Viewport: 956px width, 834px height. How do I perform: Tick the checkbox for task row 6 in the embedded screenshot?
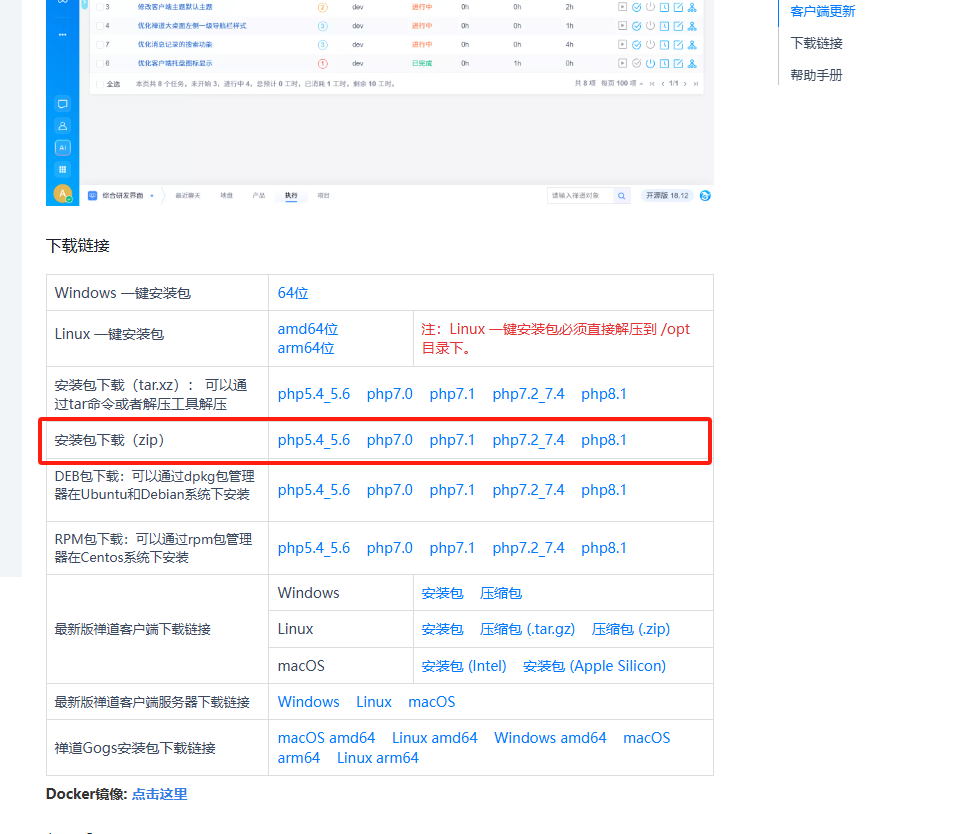pyautogui.click(x=100, y=63)
